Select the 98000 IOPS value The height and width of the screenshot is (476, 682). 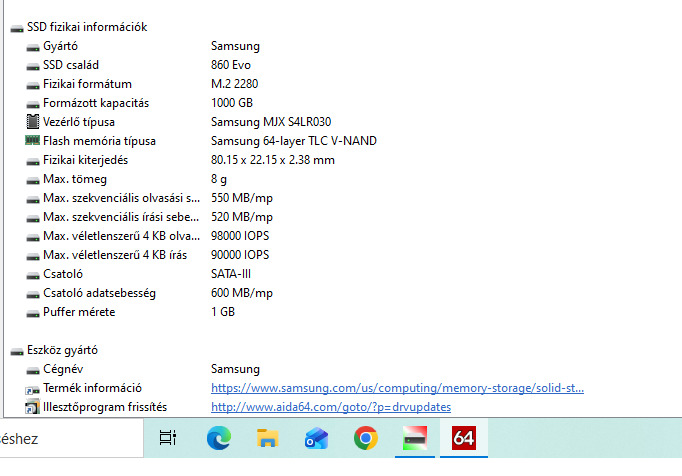[x=240, y=236]
